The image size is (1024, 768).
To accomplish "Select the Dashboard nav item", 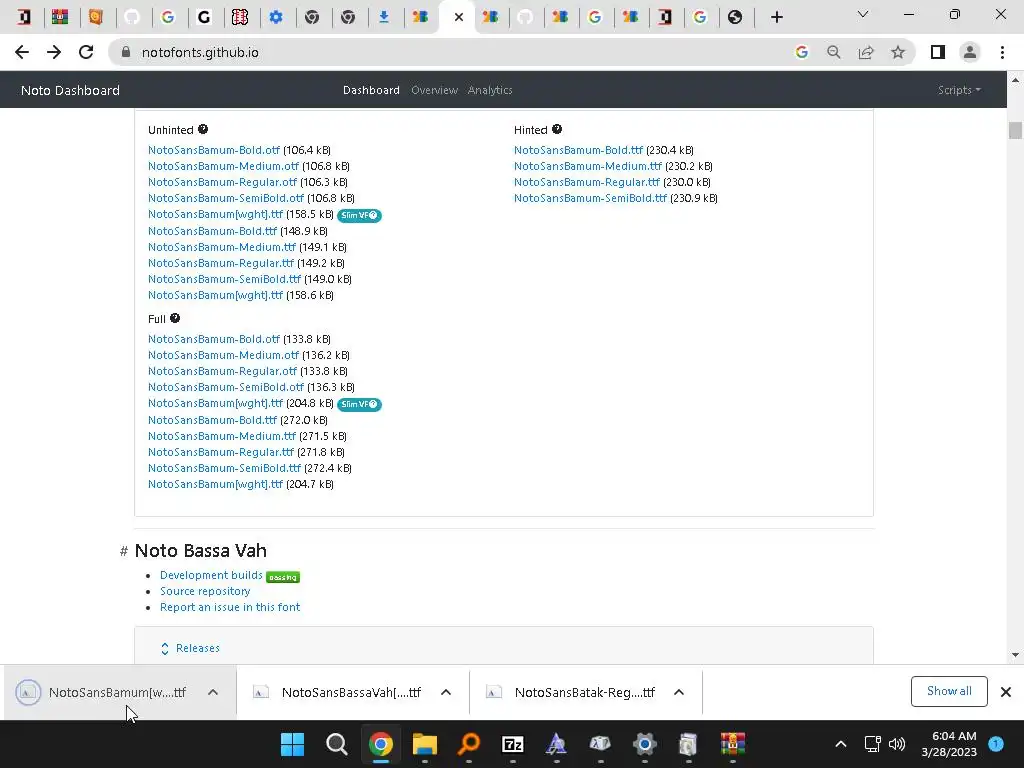I will [x=371, y=90].
